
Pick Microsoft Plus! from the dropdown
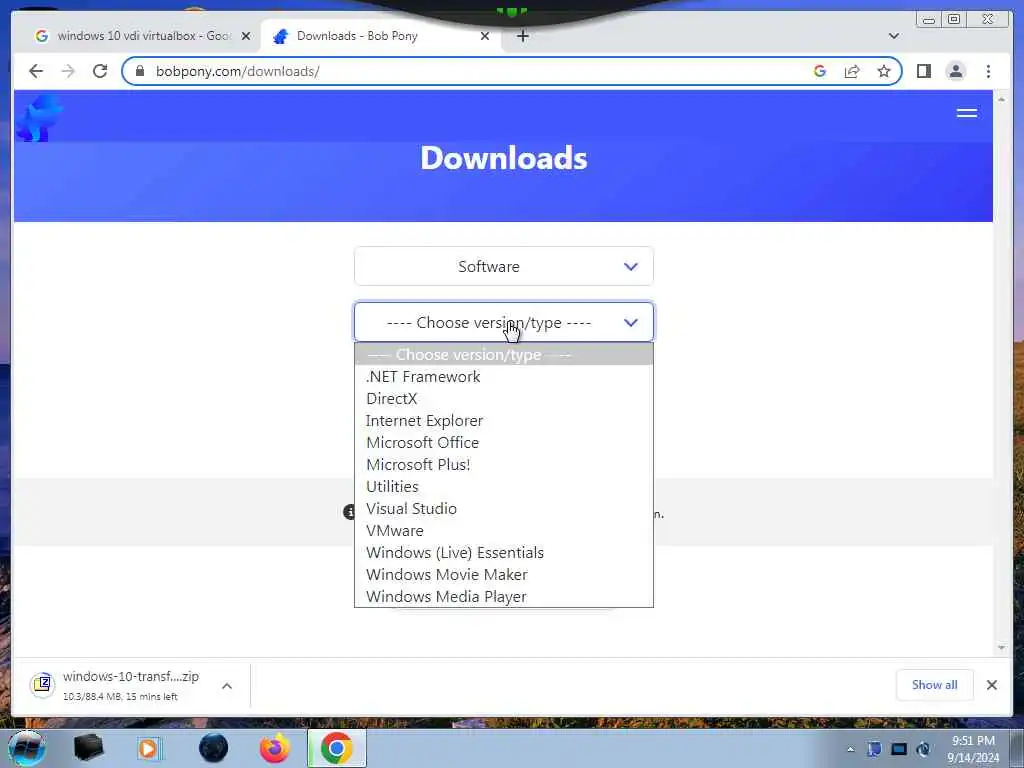click(504, 464)
